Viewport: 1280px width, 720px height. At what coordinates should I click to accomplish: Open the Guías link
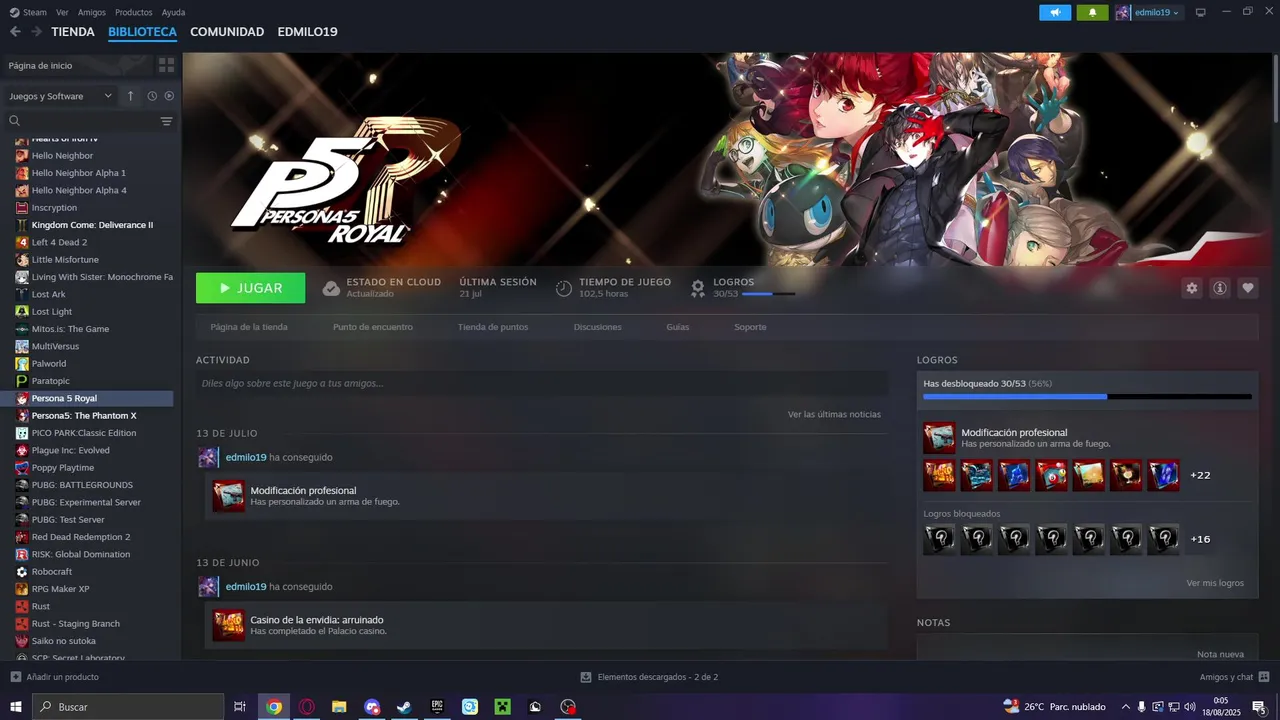click(x=678, y=327)
